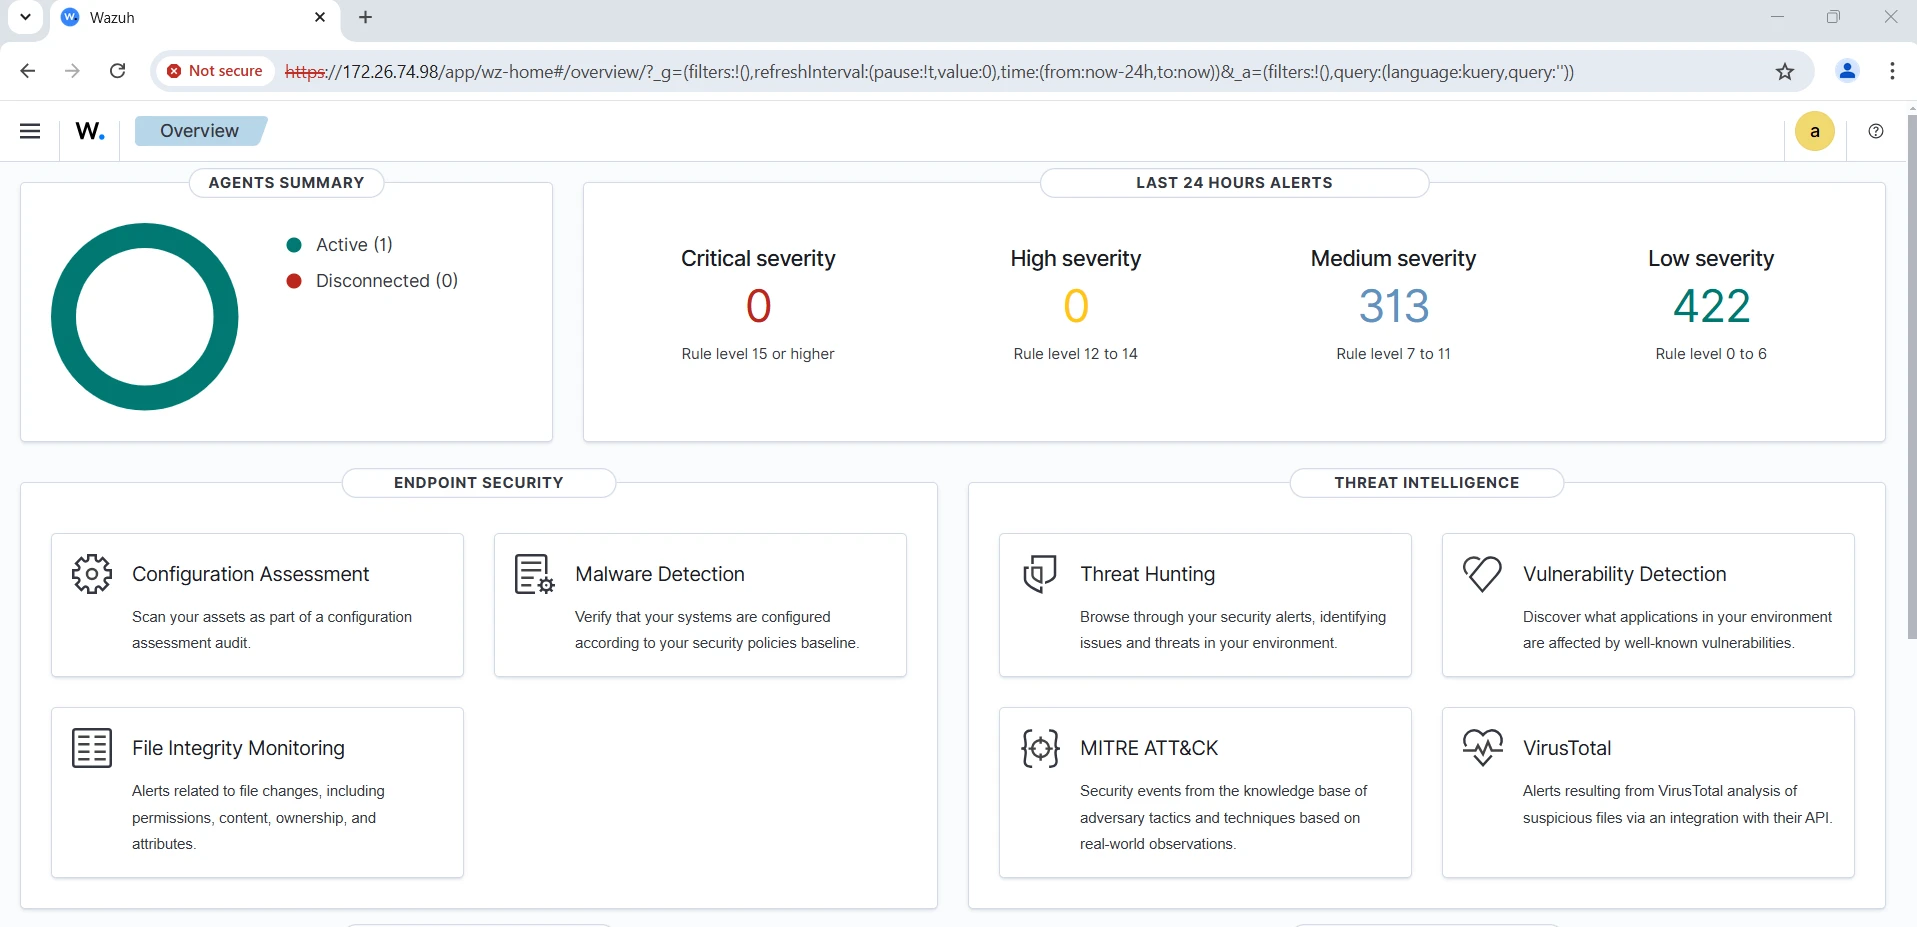The height and width of the screenshot is (927, 1917).
Task: Bookmark this page with star icon
Action: 1785,71
